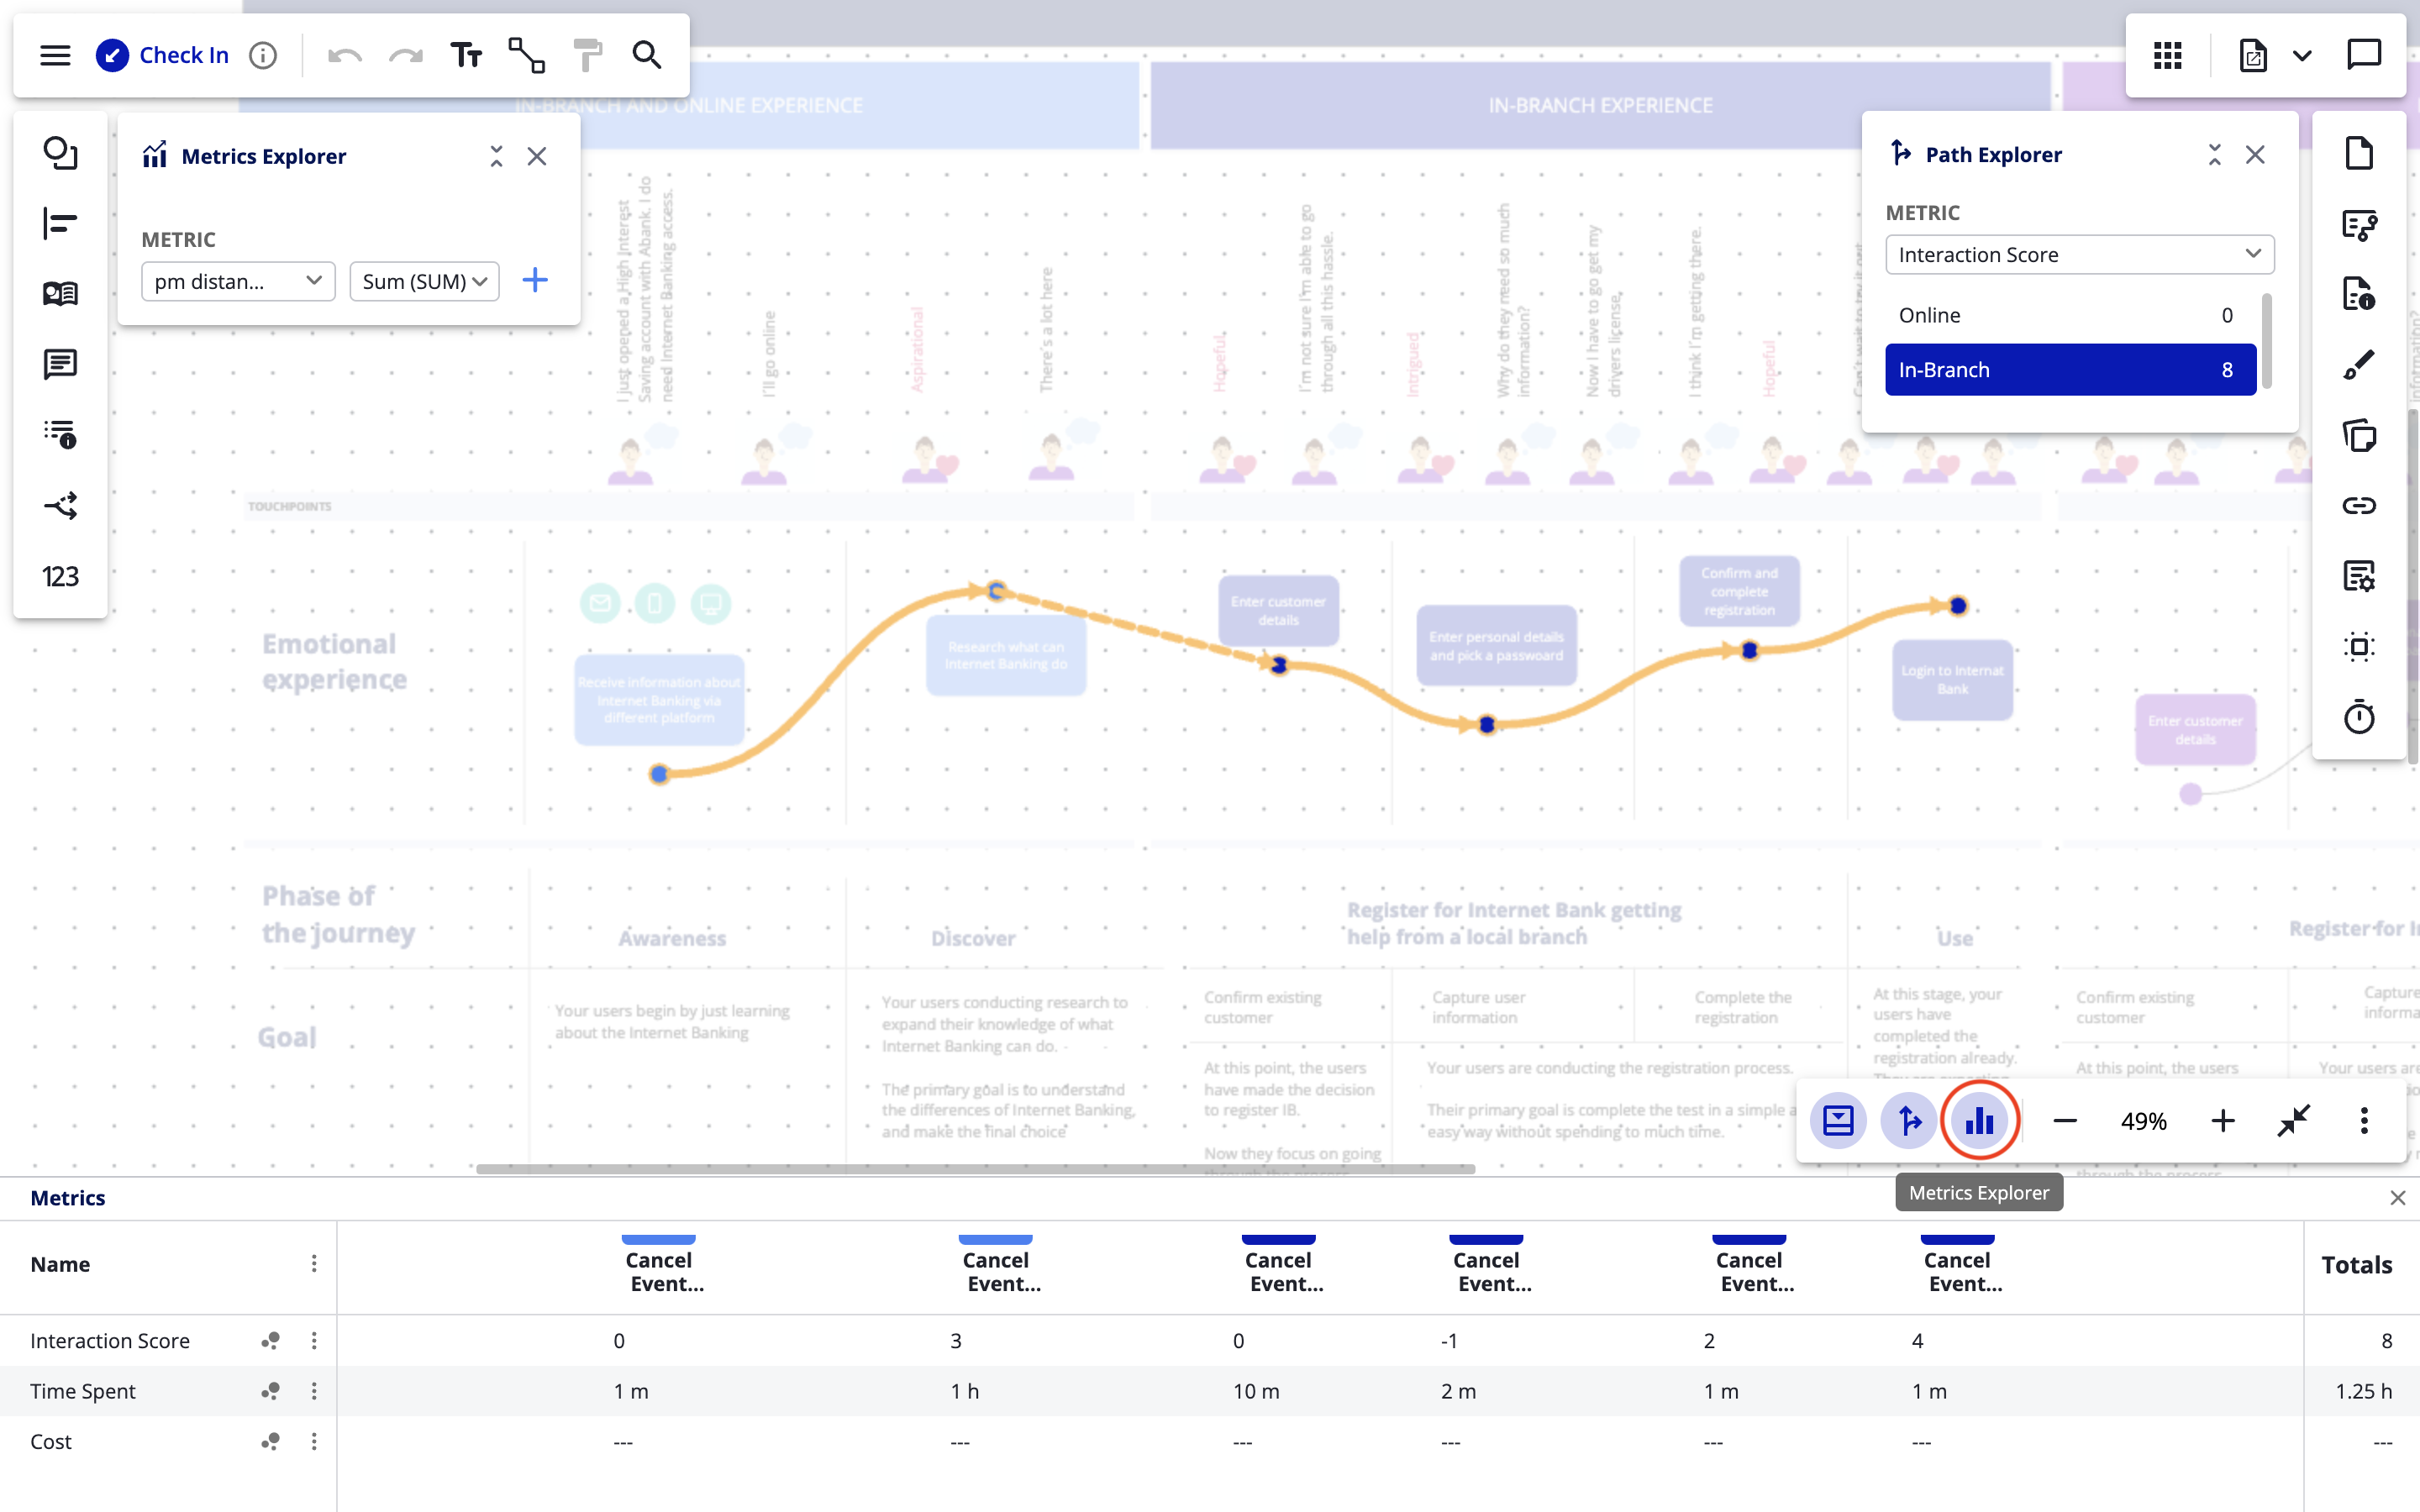Select the In-Branch path row
Image resolution: width=2420 pixels, height=1512 pixels.
point(2069,370)
